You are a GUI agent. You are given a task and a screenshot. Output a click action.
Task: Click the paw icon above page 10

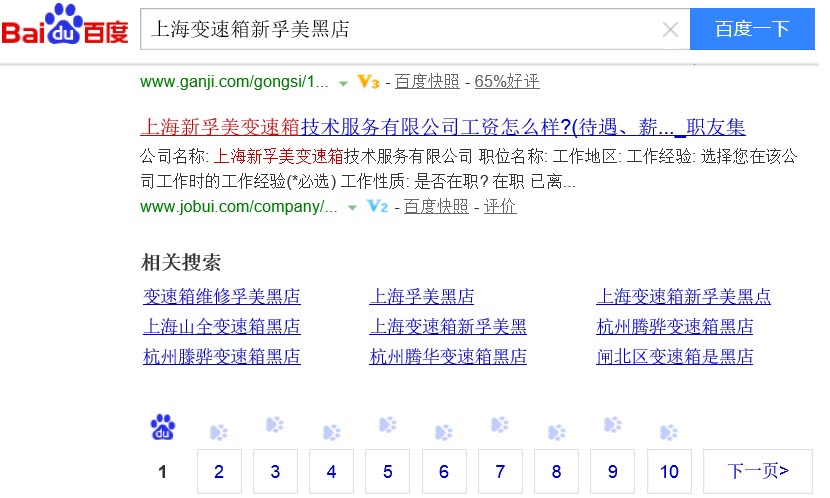coord(669,432)
